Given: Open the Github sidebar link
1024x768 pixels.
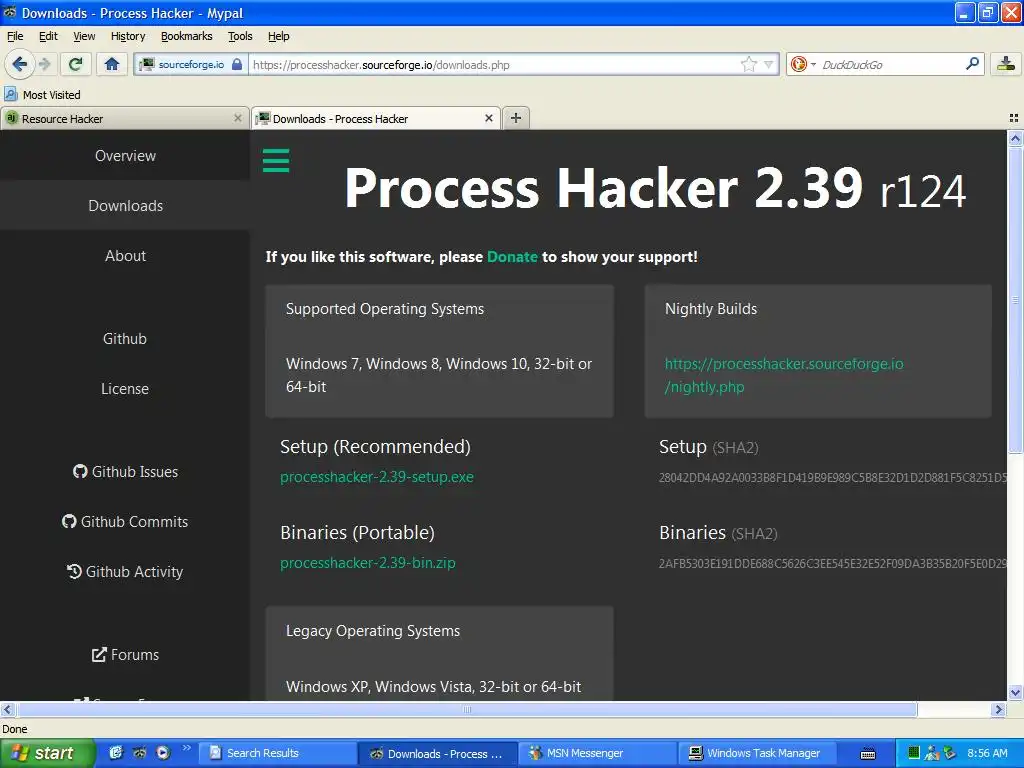Looking at the screenshot, I should 125,338.
